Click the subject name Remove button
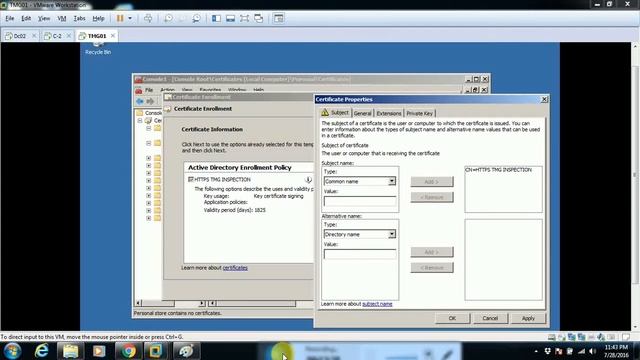 pyautogui.click(x=432, y=197)
